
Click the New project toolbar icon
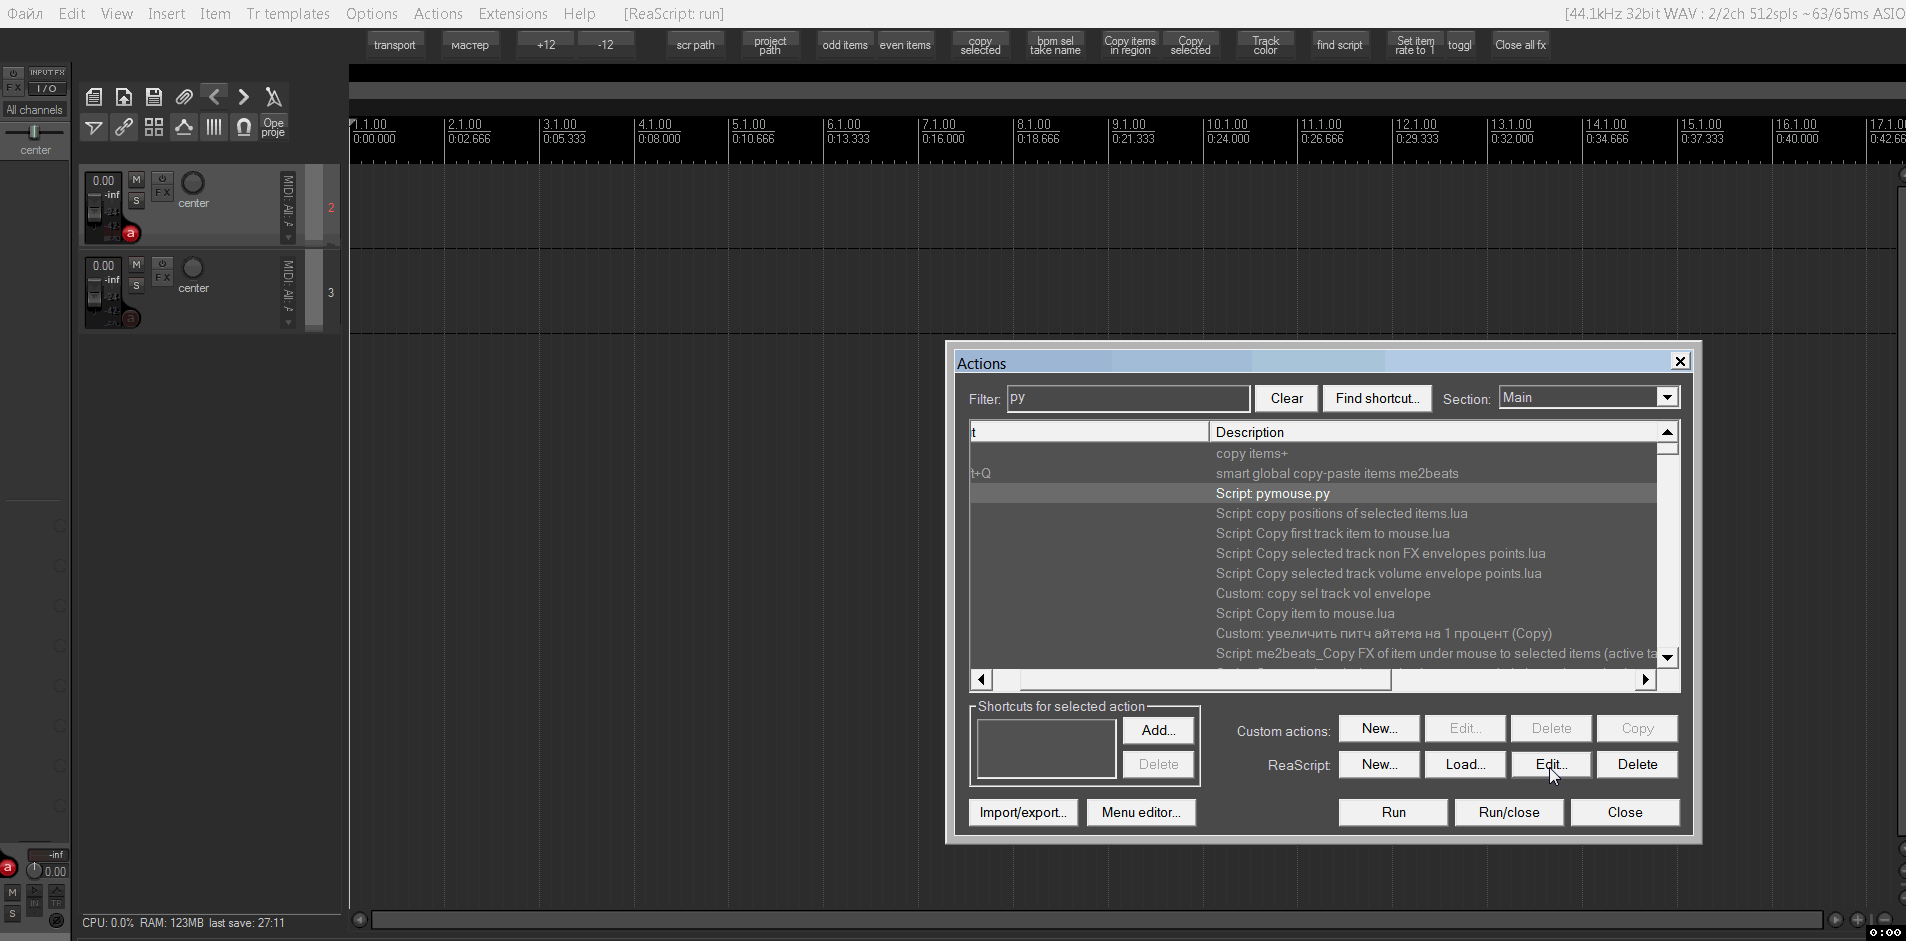(x=94, y=97)
